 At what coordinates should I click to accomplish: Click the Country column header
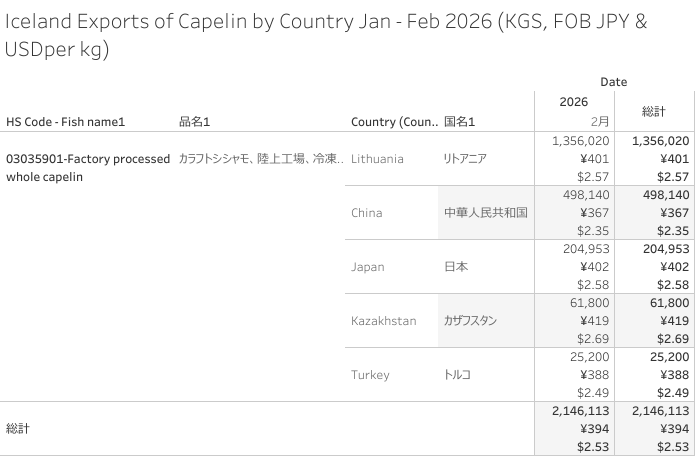coord(394,122)
